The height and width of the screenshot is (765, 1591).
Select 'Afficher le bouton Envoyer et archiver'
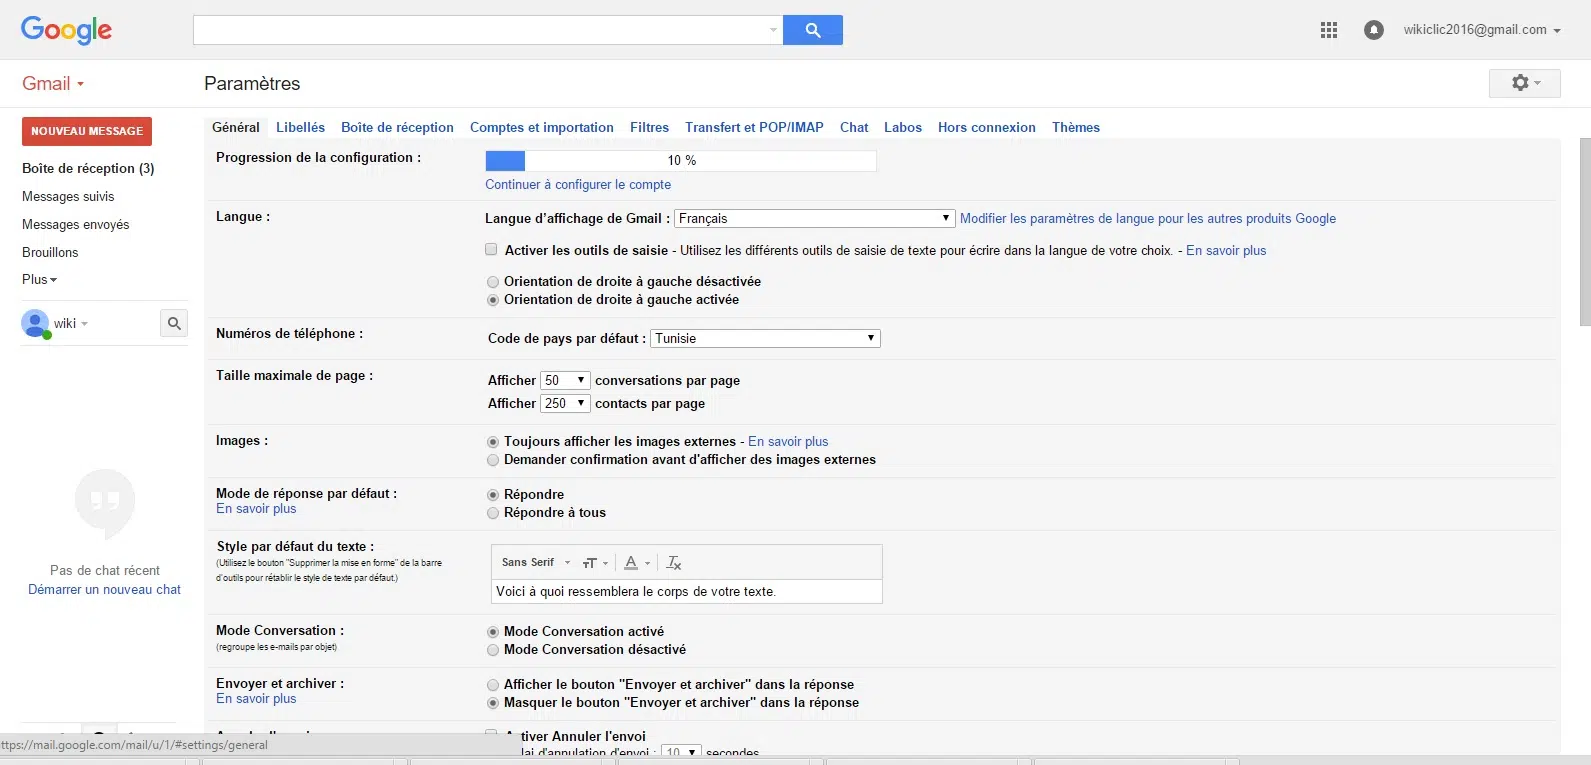[493, 685]
